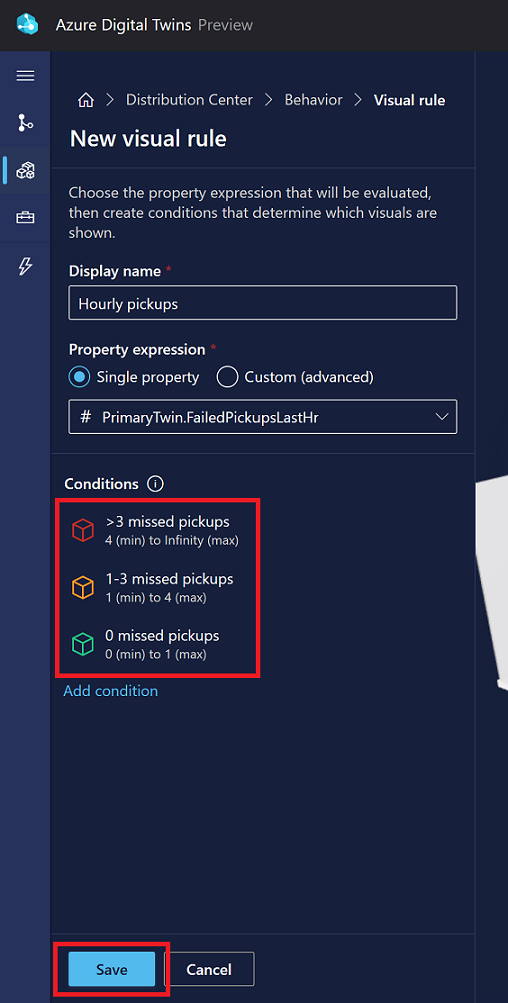Screen dimensions: 508x1003
Task: Open the toolbox icon in sidebar
Action: [x=25, y=218]
